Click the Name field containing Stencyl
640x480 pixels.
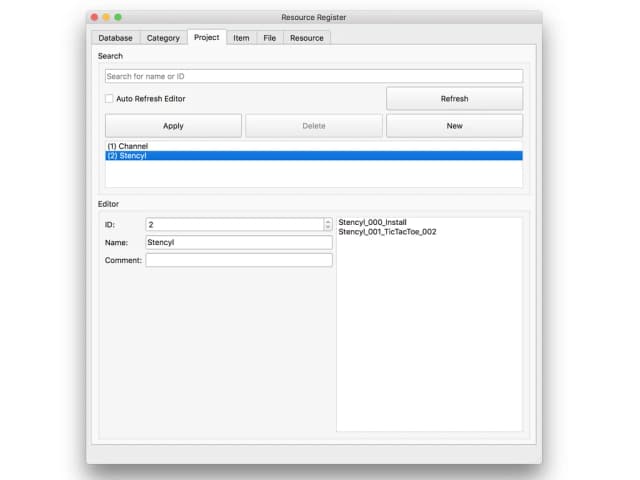pos(239,242)
